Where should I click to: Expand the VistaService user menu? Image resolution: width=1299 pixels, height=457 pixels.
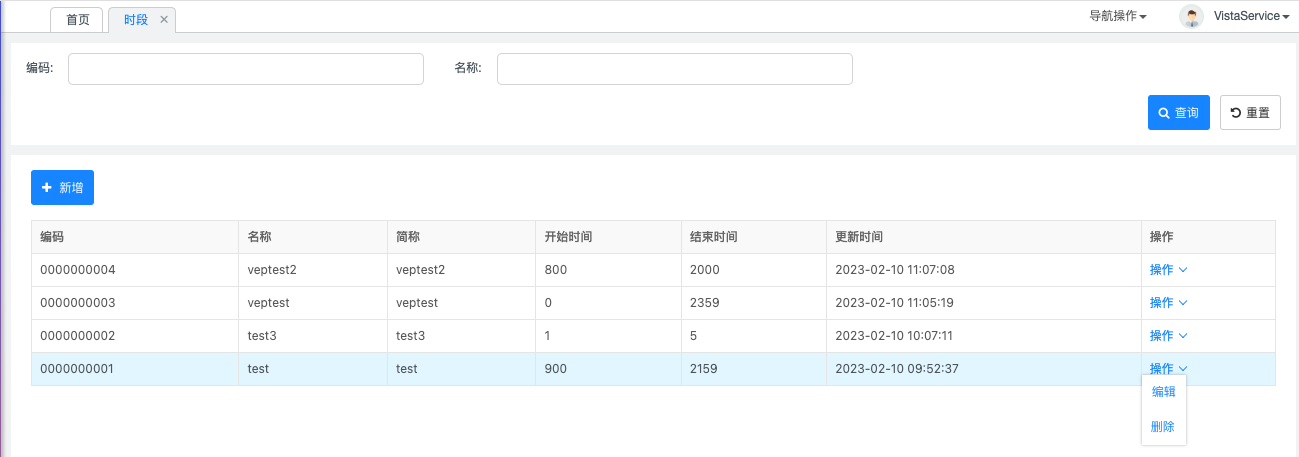coord(1251,16)
